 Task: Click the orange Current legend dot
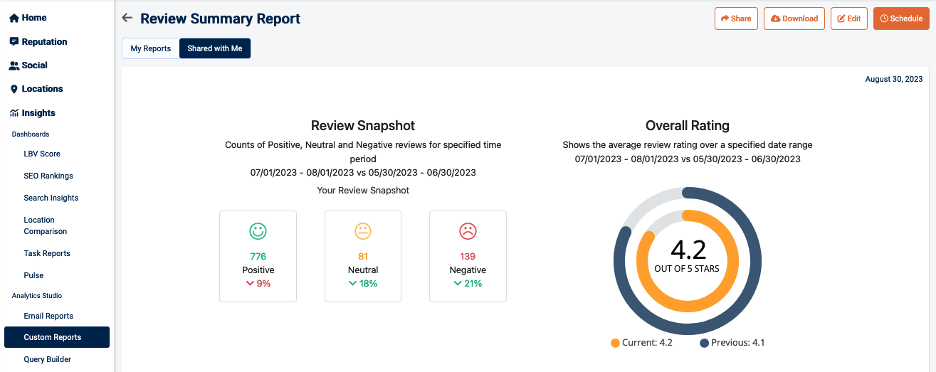(x=615, y=343)
